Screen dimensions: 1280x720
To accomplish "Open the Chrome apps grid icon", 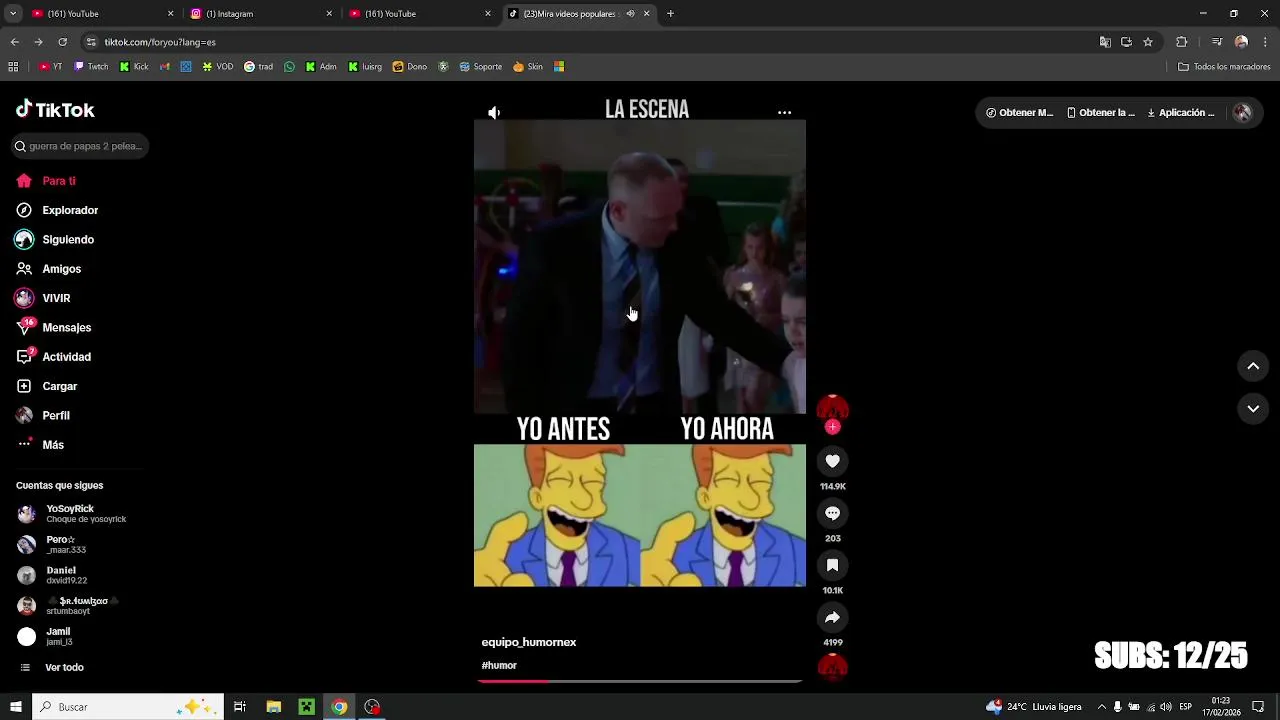I will (13, 67).
